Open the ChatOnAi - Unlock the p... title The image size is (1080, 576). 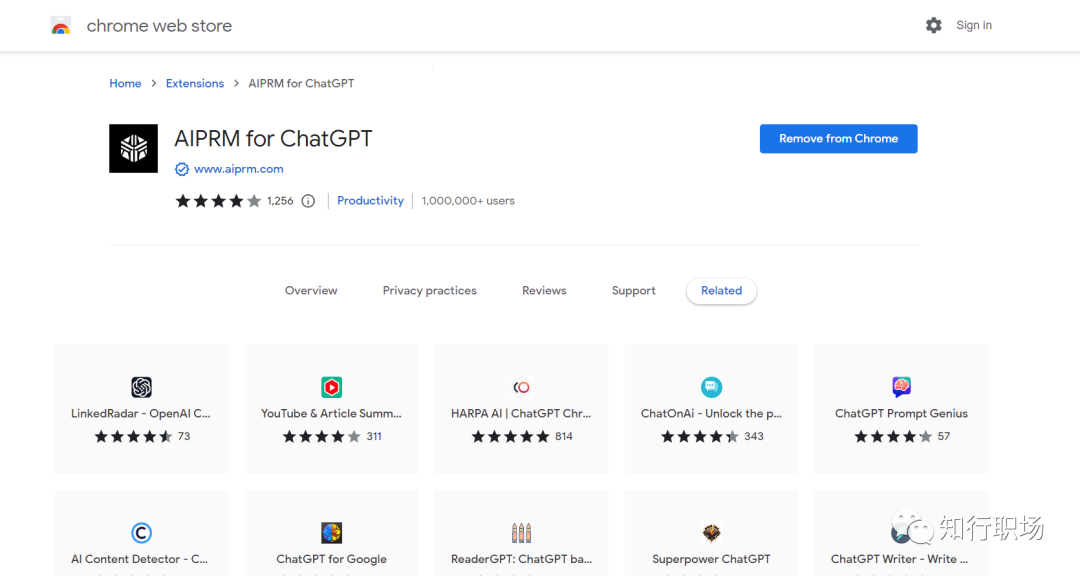point(712,414)
